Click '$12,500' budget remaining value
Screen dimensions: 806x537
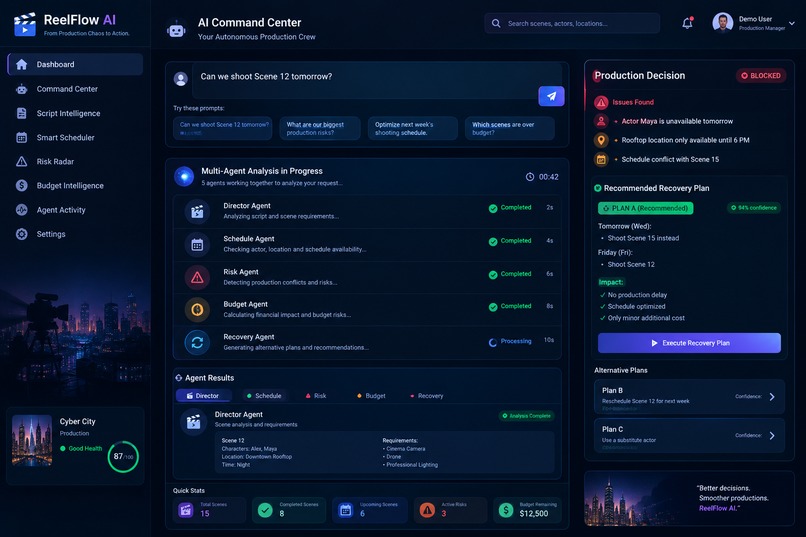tap(534, 513)
